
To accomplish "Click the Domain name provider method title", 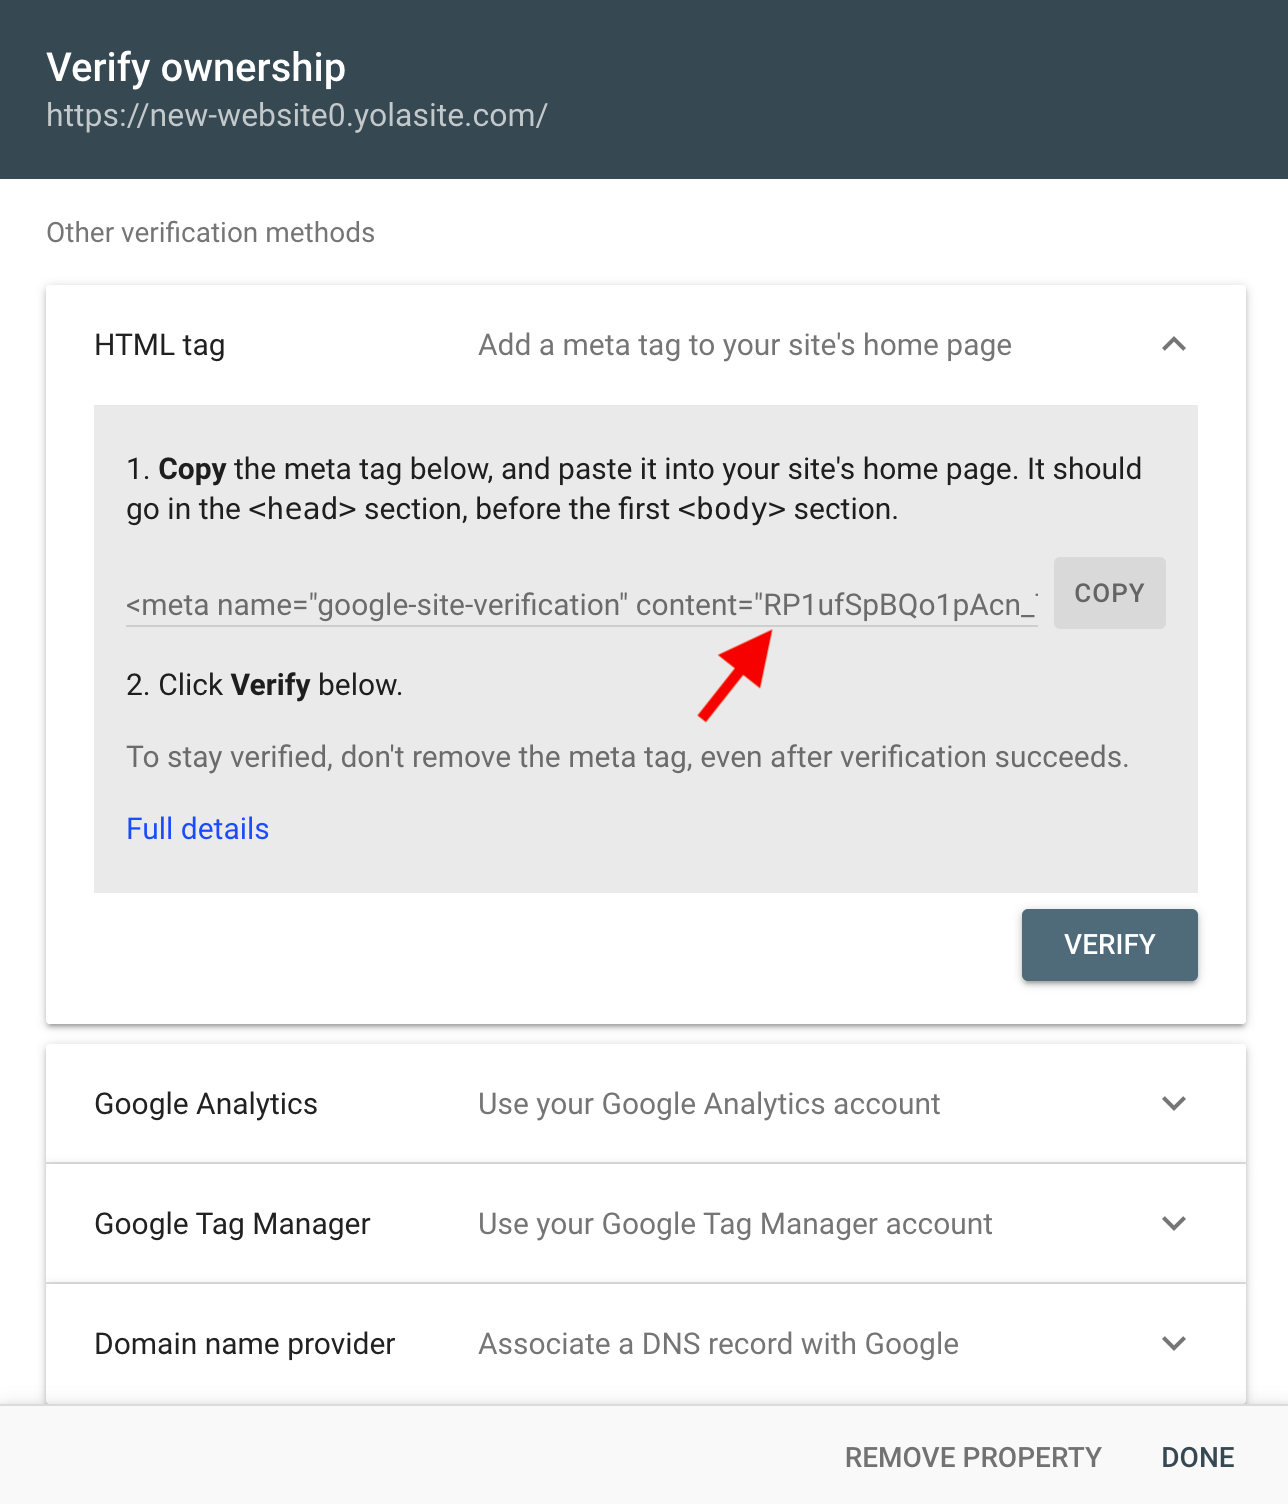I will click(x=245, y=1344).
